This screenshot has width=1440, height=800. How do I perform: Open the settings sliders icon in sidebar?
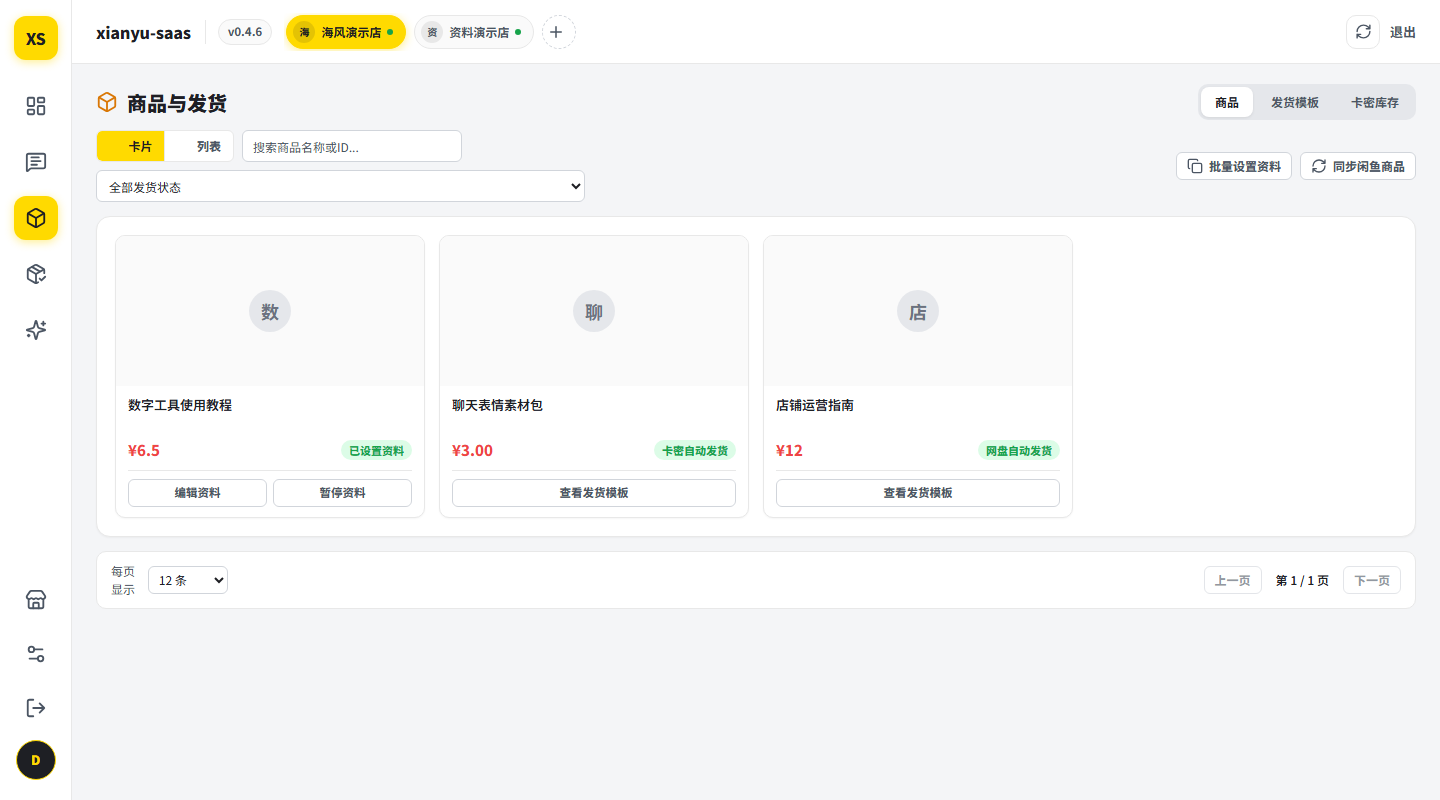pos(36,654)
